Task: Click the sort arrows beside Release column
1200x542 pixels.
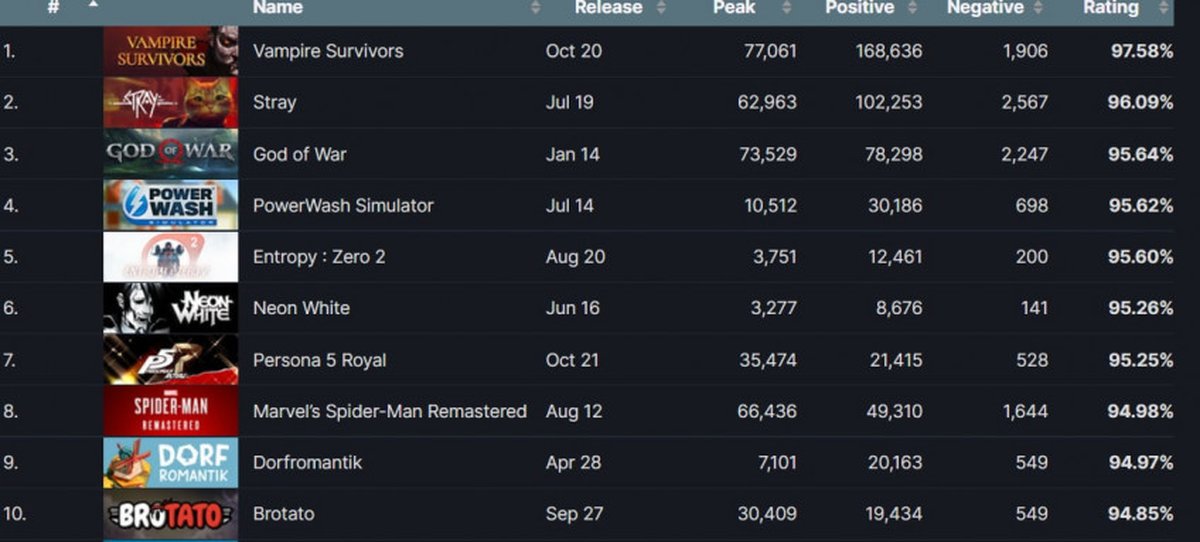Action: pos(661,8)
